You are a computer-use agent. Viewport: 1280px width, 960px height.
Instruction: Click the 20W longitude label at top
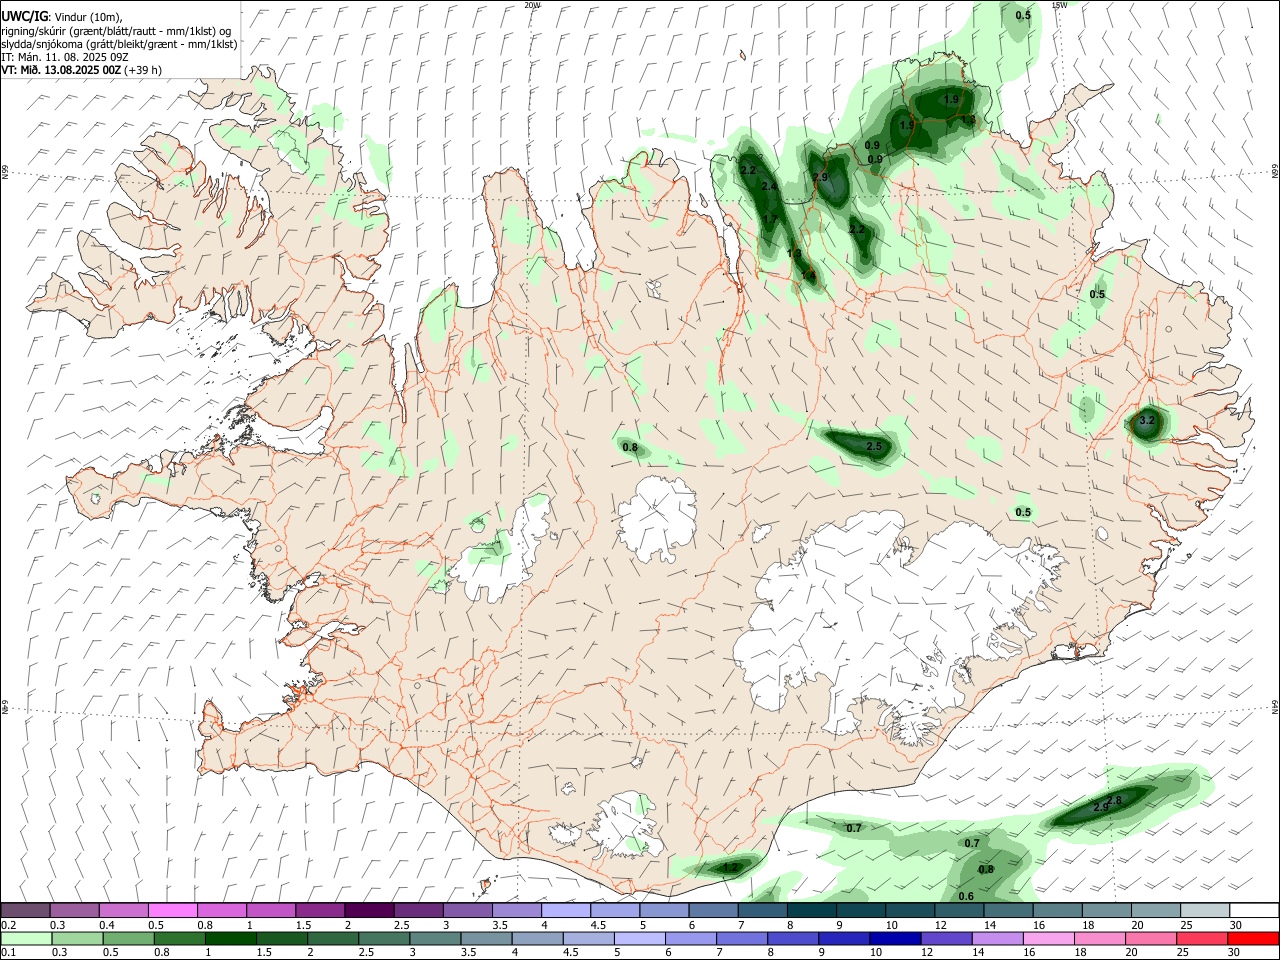(532, 5)
